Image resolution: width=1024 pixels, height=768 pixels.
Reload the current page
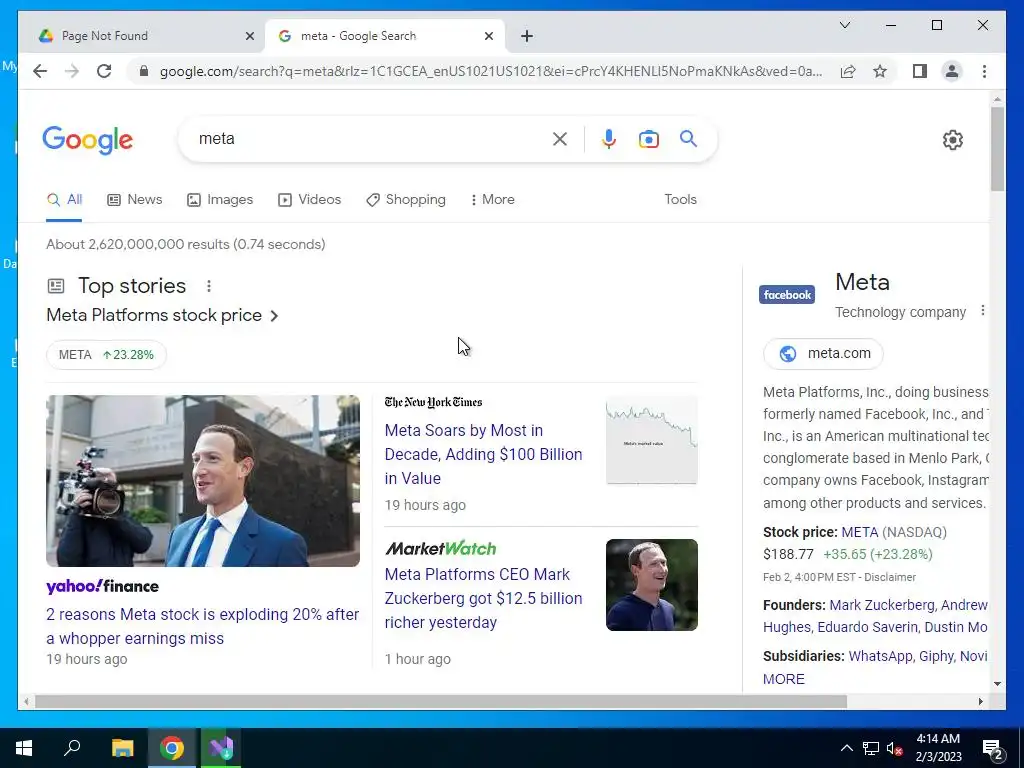[104, 71]
